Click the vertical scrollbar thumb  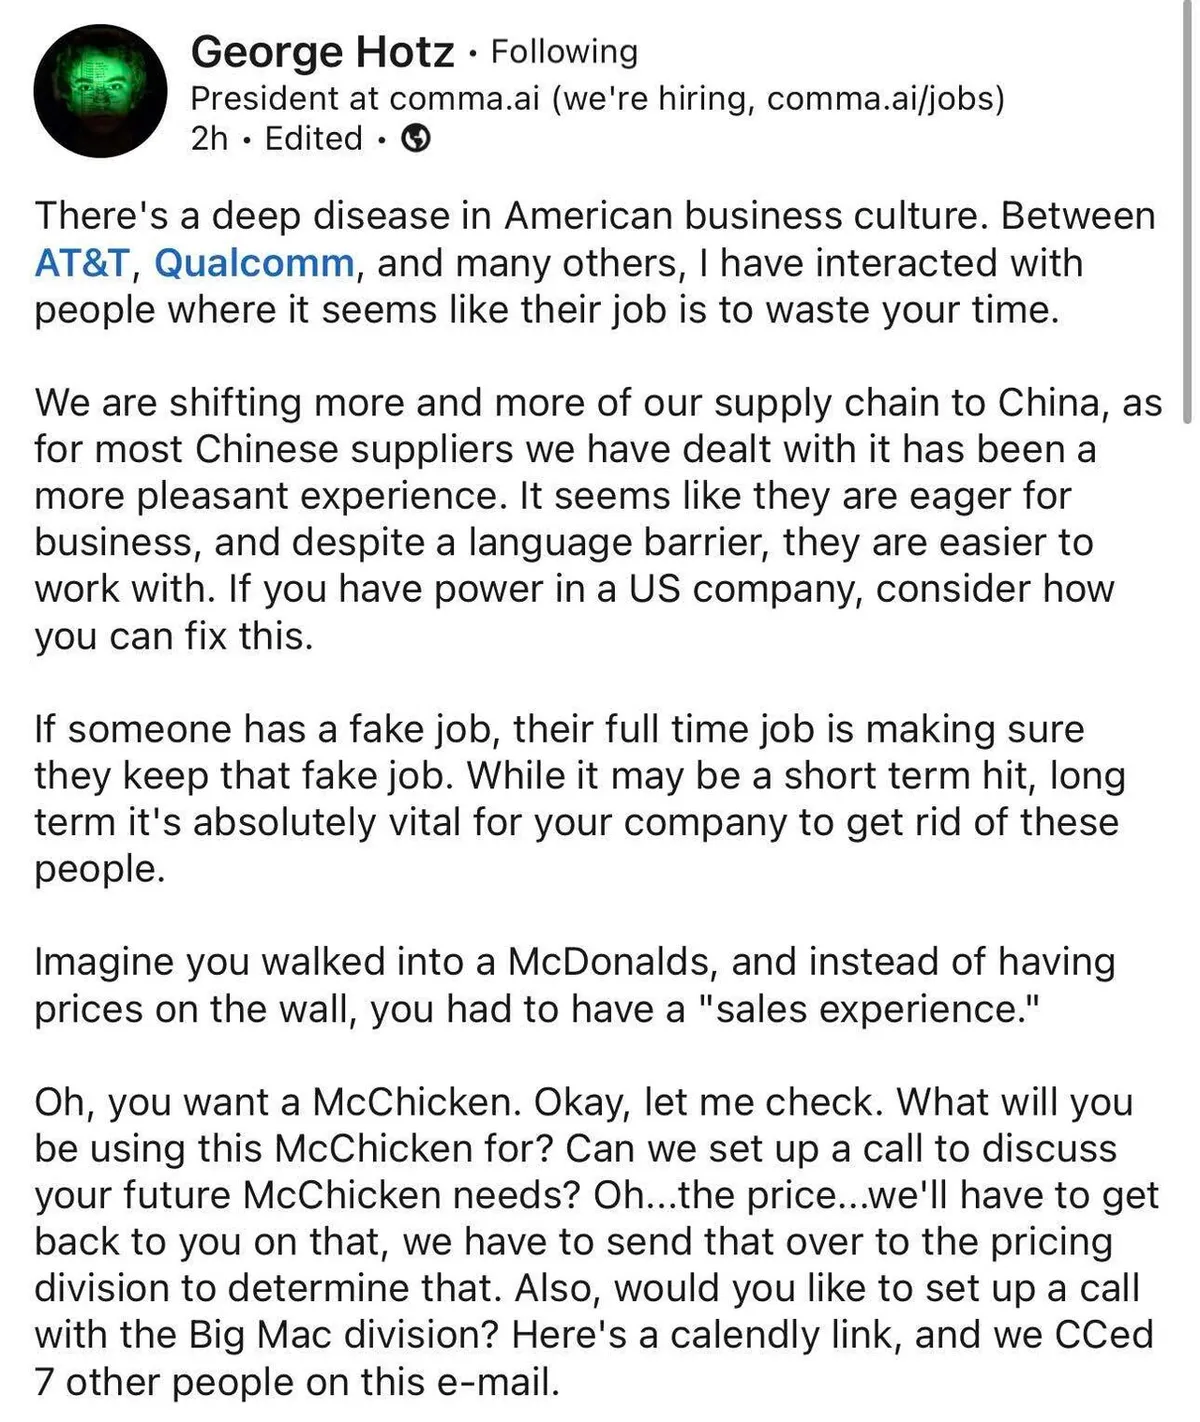click(1187, 210)
